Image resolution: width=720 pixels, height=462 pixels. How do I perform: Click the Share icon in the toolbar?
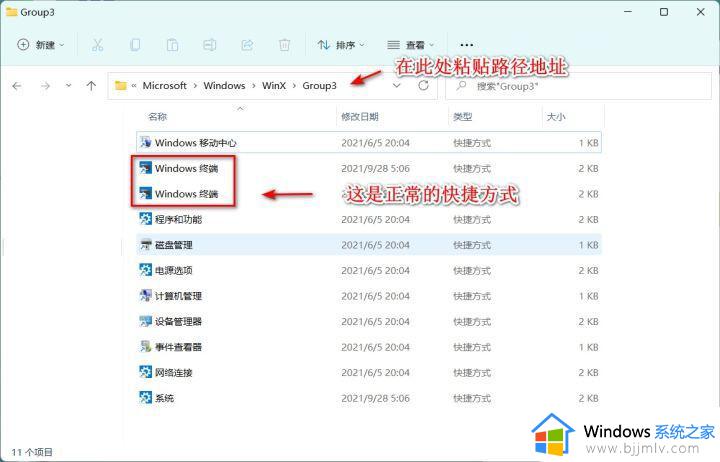pyautogui.click(x=247, y=45)
